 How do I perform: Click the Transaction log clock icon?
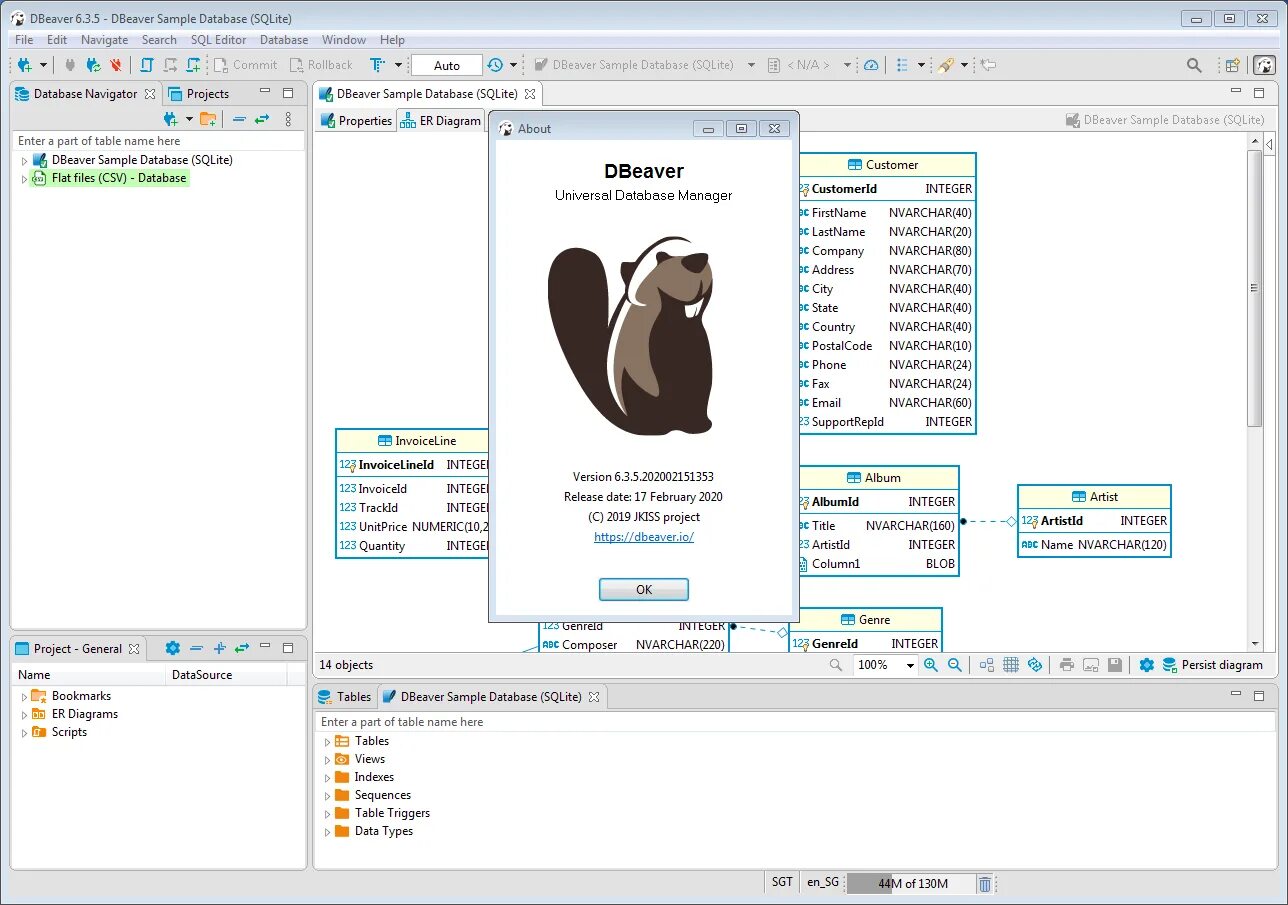495,65
